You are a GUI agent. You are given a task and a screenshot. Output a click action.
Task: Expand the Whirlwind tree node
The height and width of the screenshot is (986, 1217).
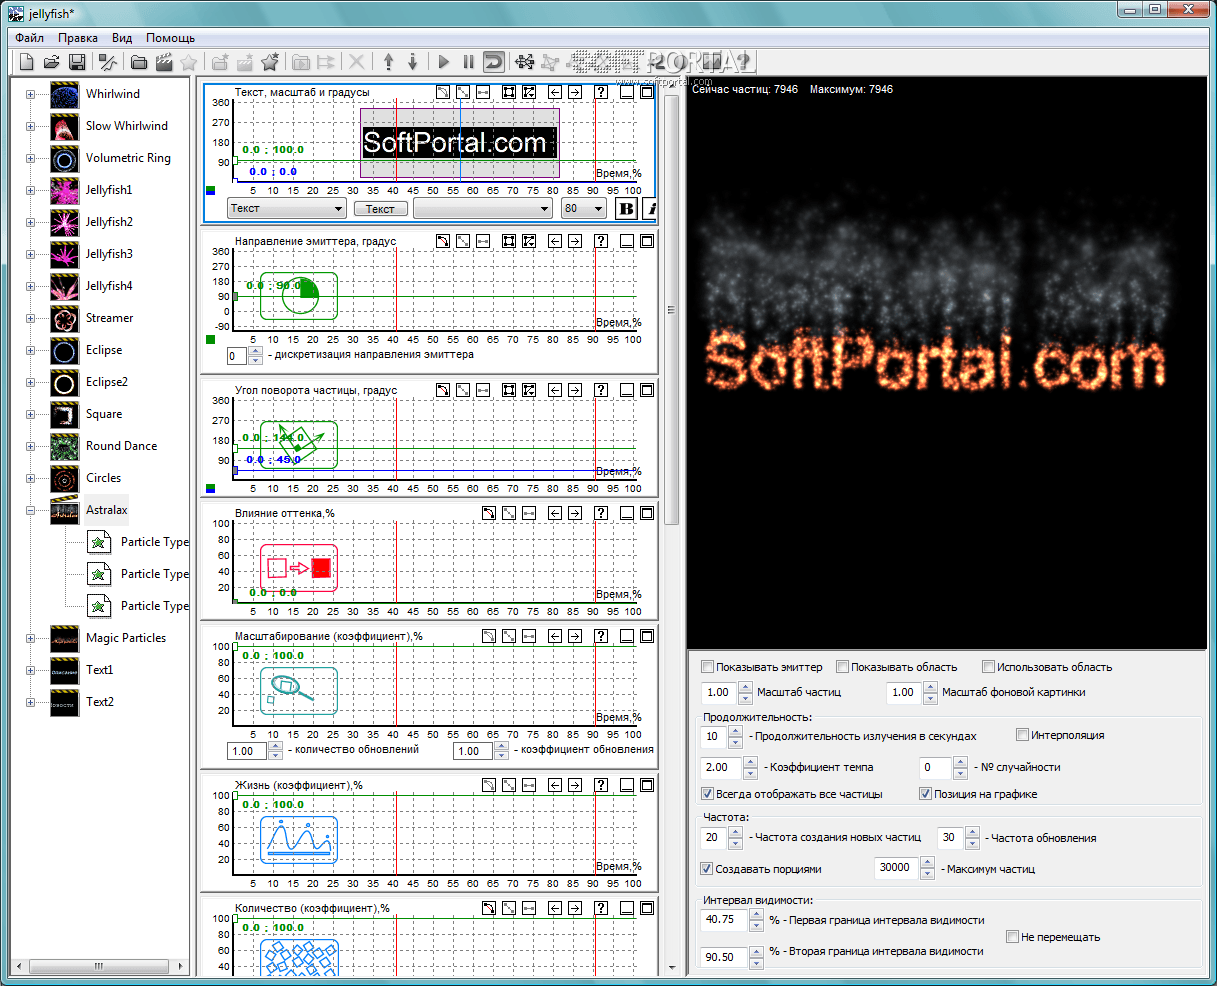click(30, 94)
